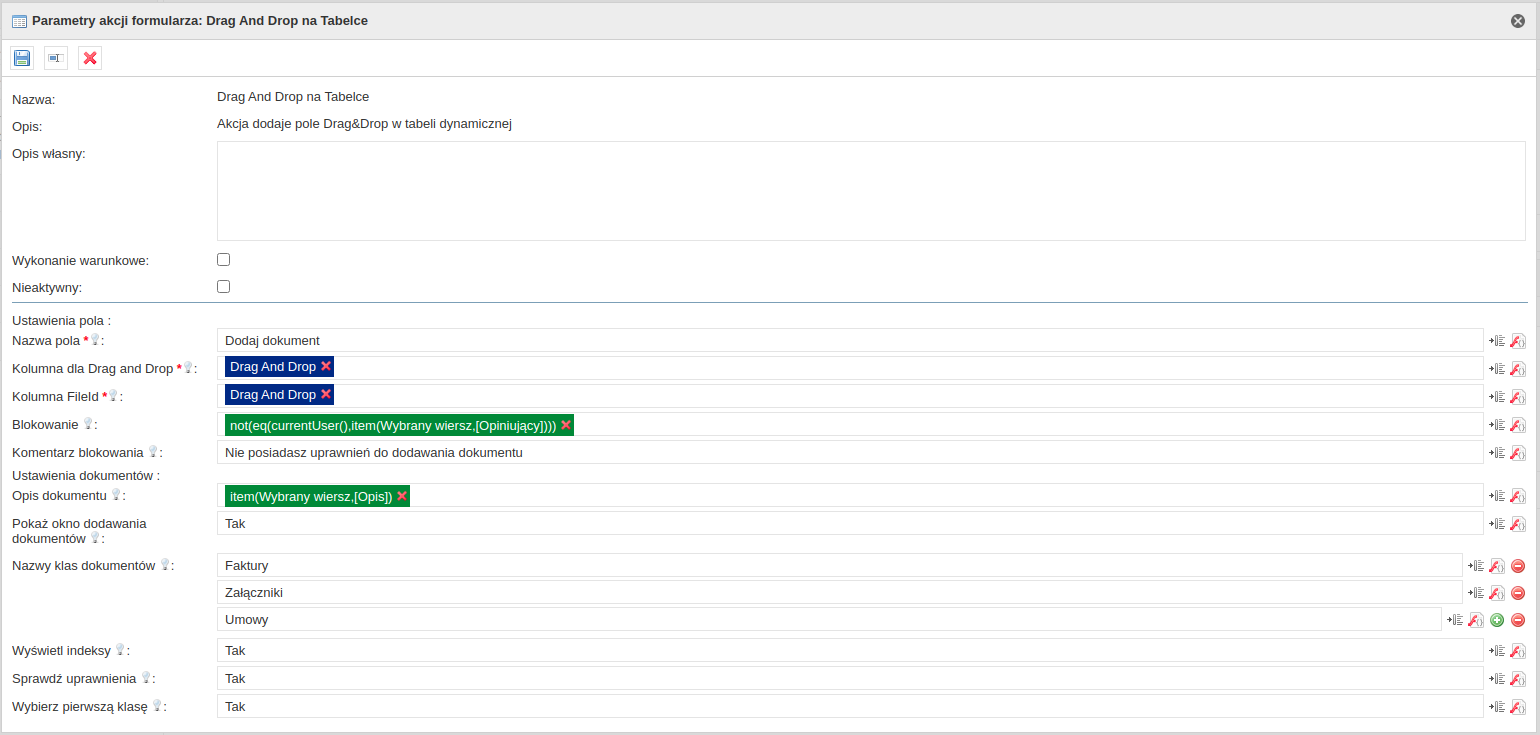Image resolution: width=1540 pixels, height=735 pixels.
Task: Open function editor for Blokowanie row
Action: 1518,424
